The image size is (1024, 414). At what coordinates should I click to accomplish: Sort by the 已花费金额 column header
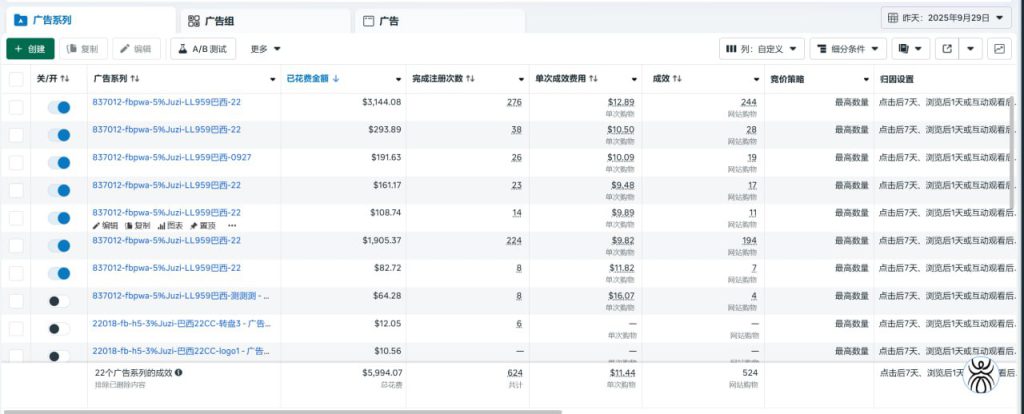(313, 79)
